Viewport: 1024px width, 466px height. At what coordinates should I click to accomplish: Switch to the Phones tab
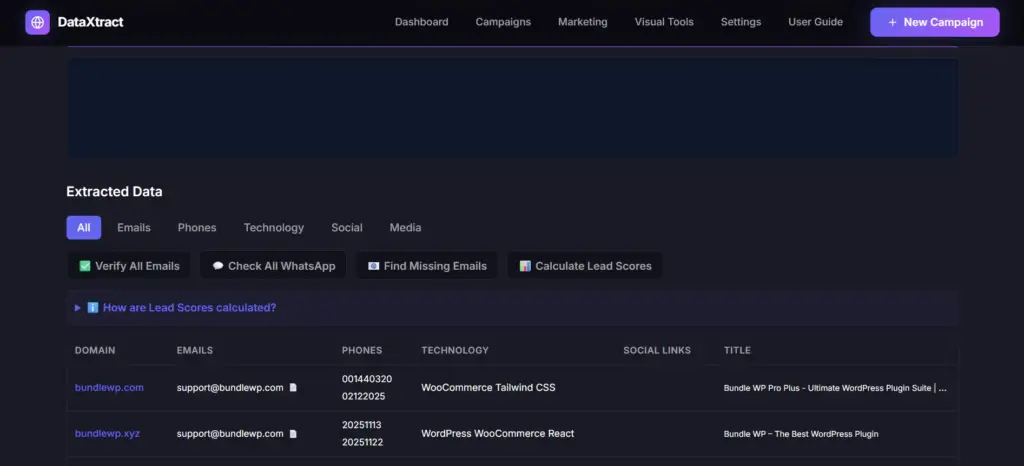pyautogui.click(x=197, y=228)
